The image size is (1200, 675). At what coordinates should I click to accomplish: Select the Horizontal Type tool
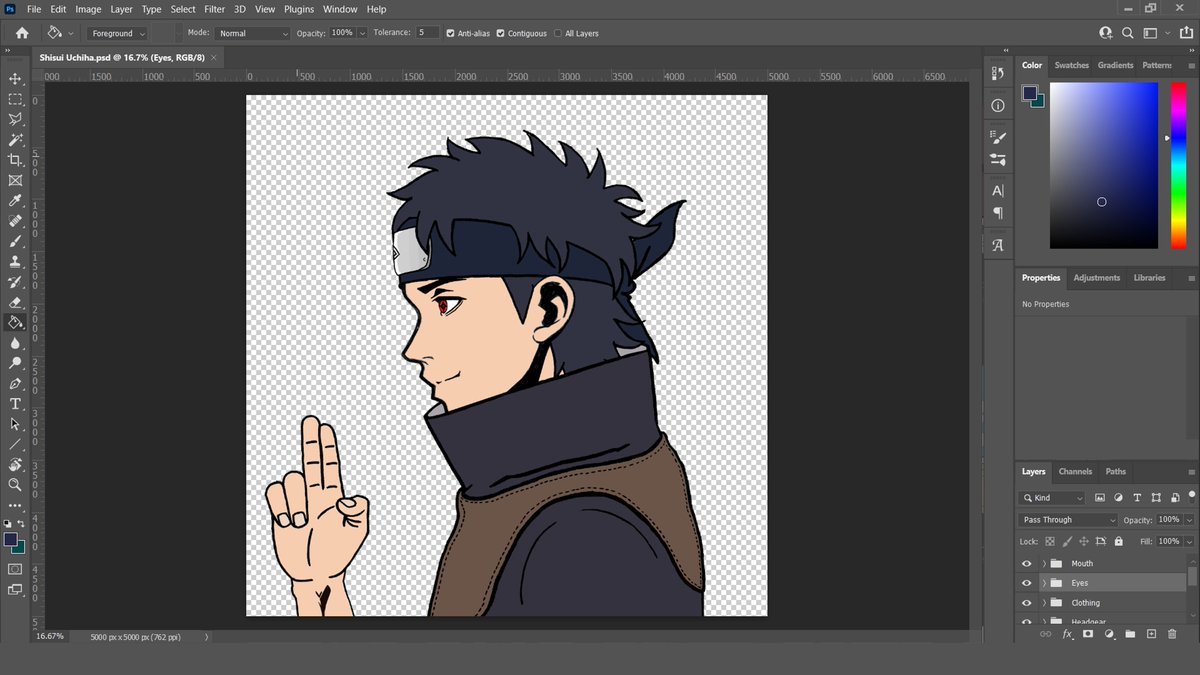pos(15,404)
